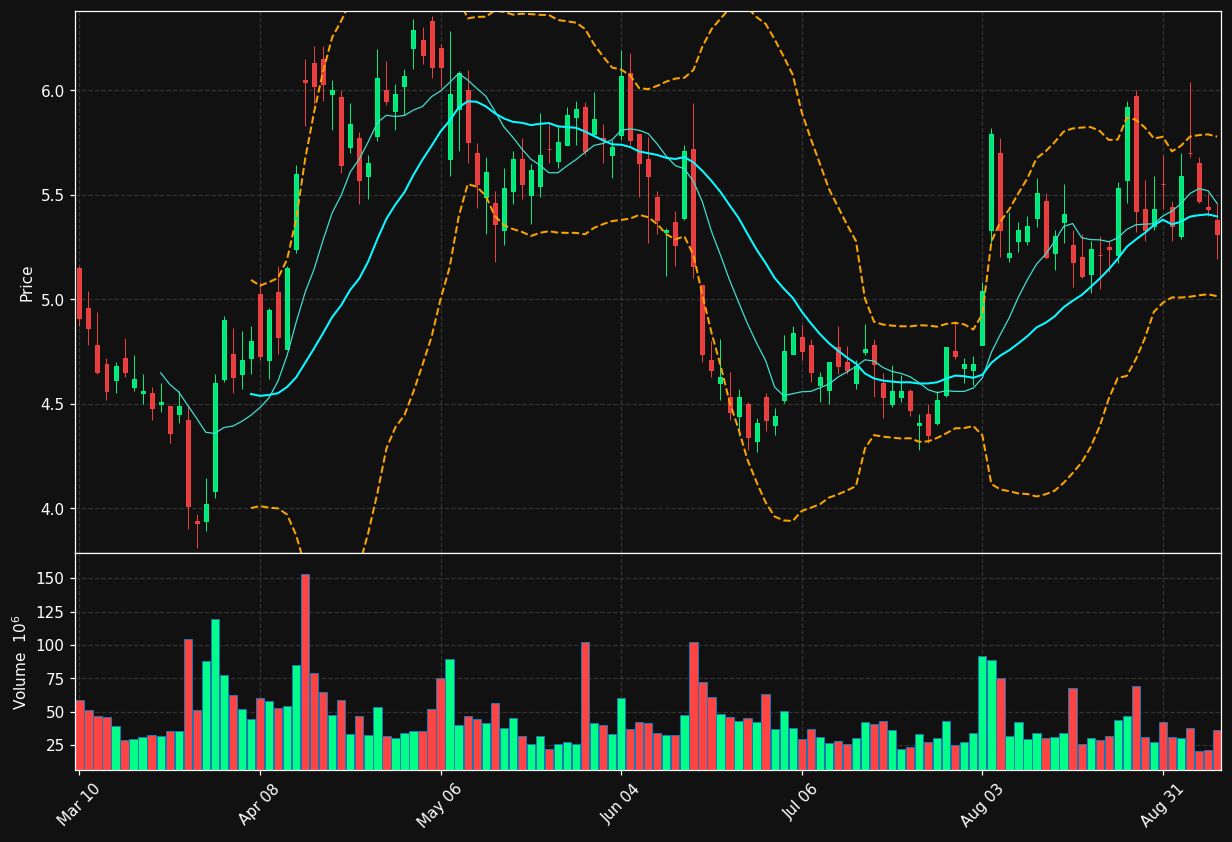Image resolution: width=1232 pixels, height=842 pixels.
Task: Select the 100 volume tick label
Action: point(52,646)
